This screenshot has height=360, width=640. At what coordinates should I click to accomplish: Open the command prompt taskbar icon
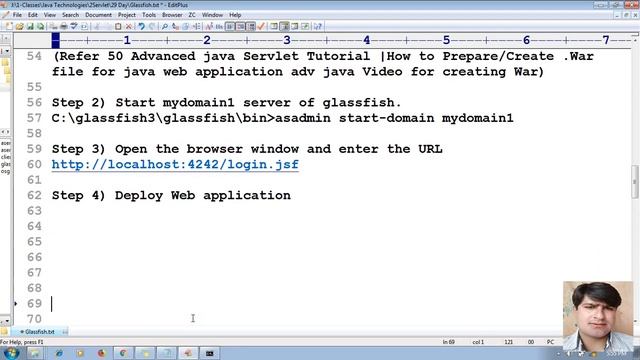(209, 353)
